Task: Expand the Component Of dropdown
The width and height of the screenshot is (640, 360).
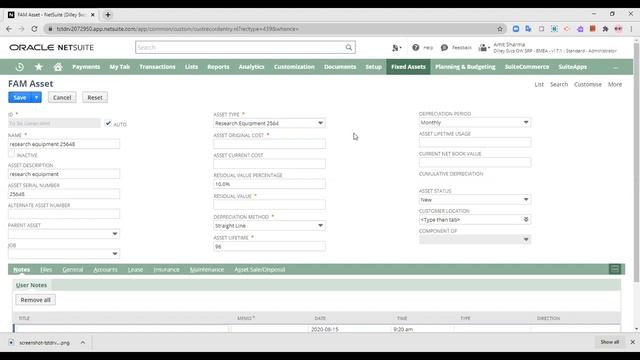Action: pos(526,240)
